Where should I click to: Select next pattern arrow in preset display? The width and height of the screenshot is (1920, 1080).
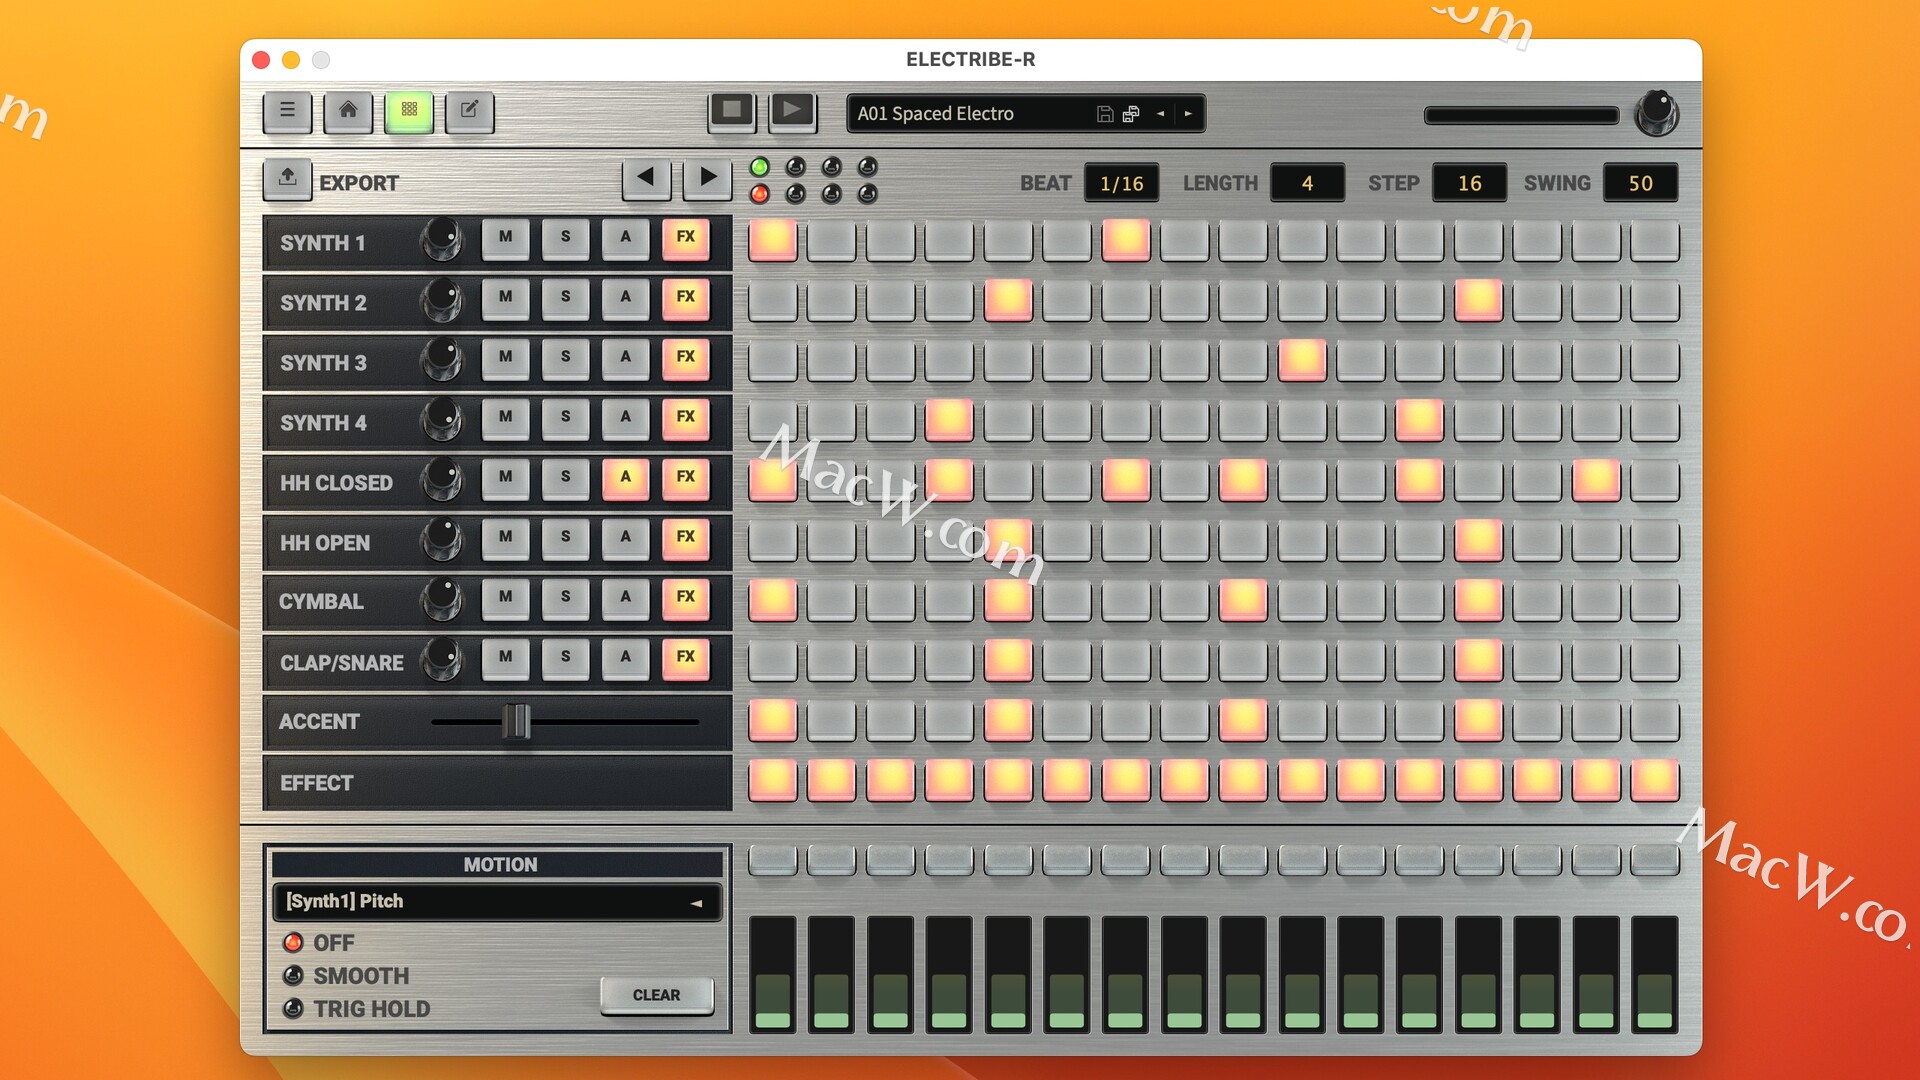click(x=1188, y=114)
